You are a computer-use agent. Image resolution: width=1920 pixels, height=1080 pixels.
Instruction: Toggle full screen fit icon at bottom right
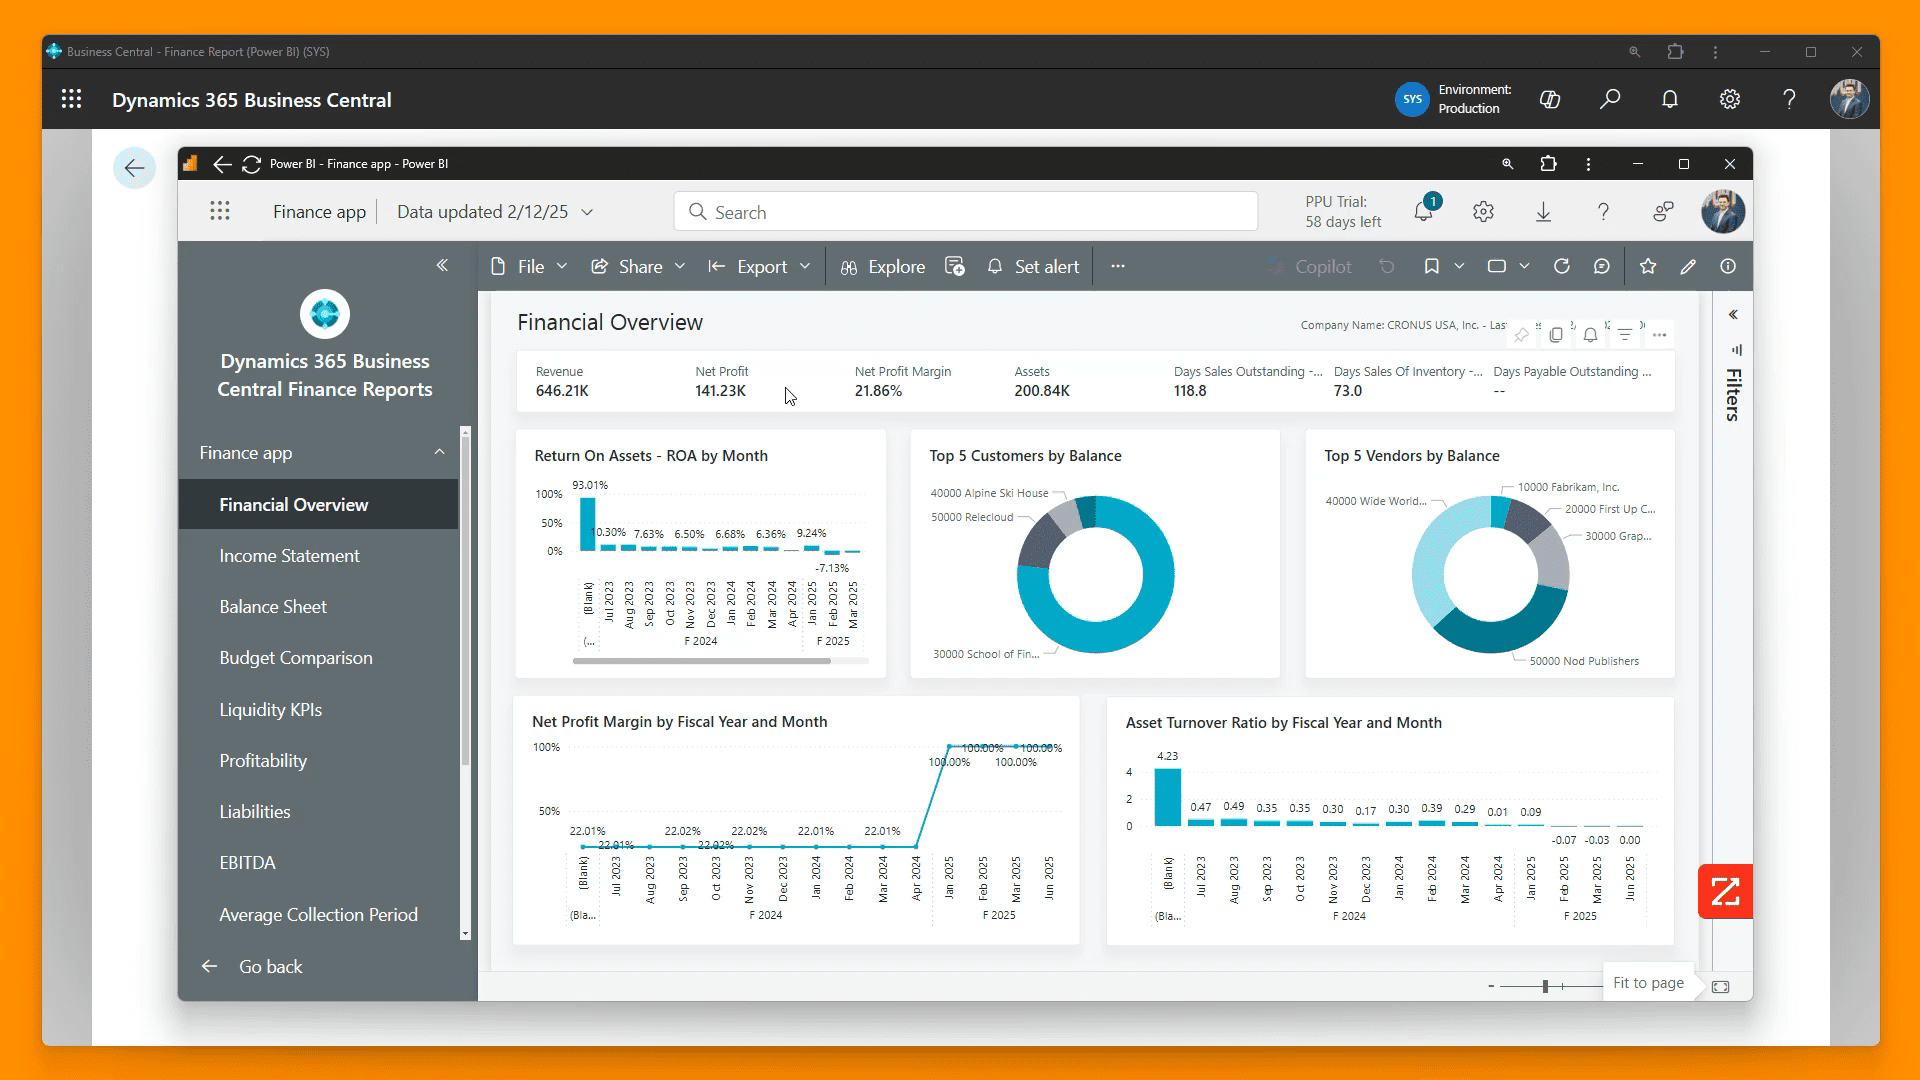point(1720,987)
